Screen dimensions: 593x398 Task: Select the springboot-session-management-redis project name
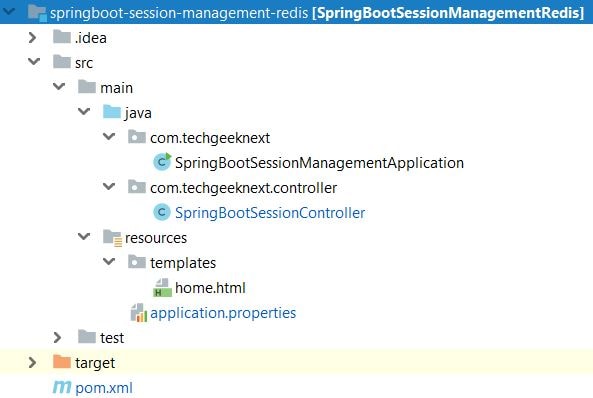tap(179, 13)
